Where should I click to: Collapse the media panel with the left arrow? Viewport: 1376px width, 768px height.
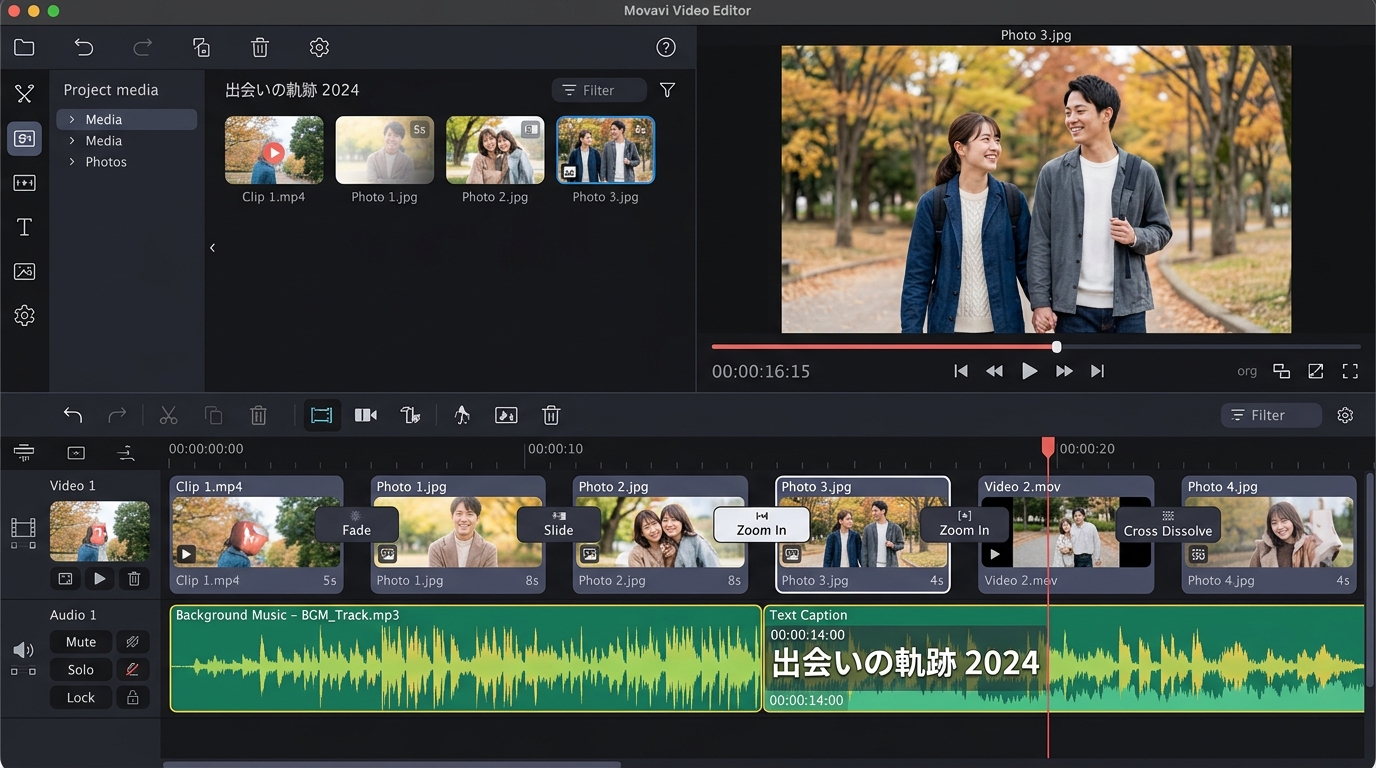(x=212, y=248)
